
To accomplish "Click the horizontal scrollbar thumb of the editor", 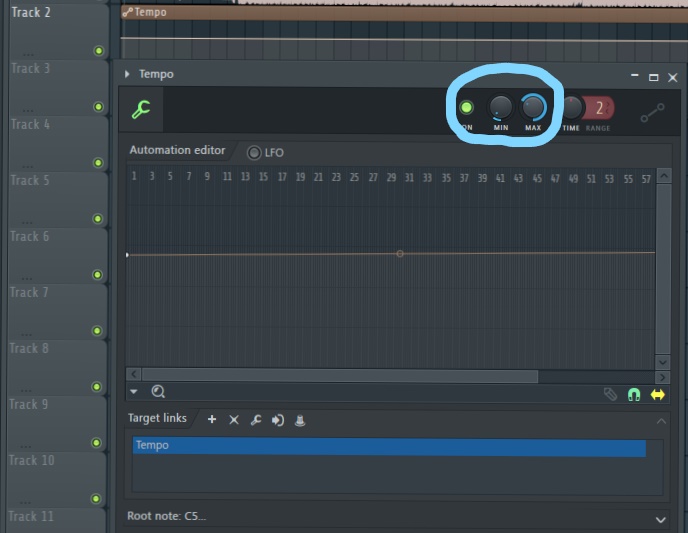I will pyautogui.click(x=340, y=376).
